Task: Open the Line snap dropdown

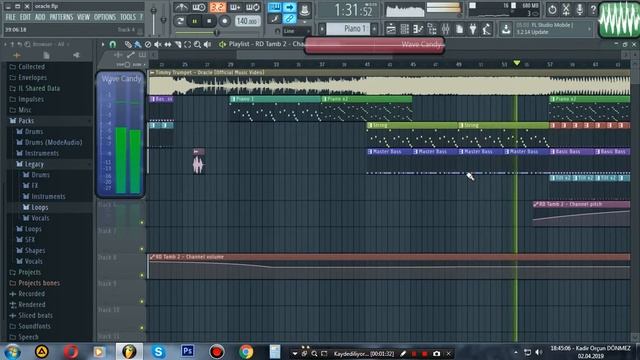Action: (296, 31)
